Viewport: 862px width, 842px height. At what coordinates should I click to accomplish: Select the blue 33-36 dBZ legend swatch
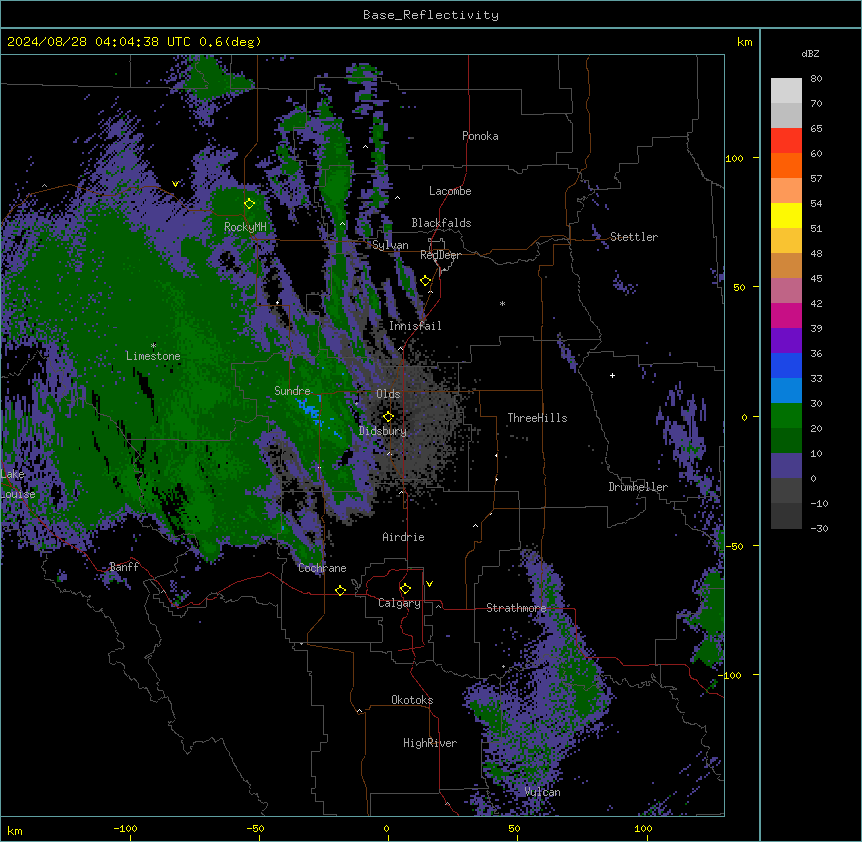[786, 365]
